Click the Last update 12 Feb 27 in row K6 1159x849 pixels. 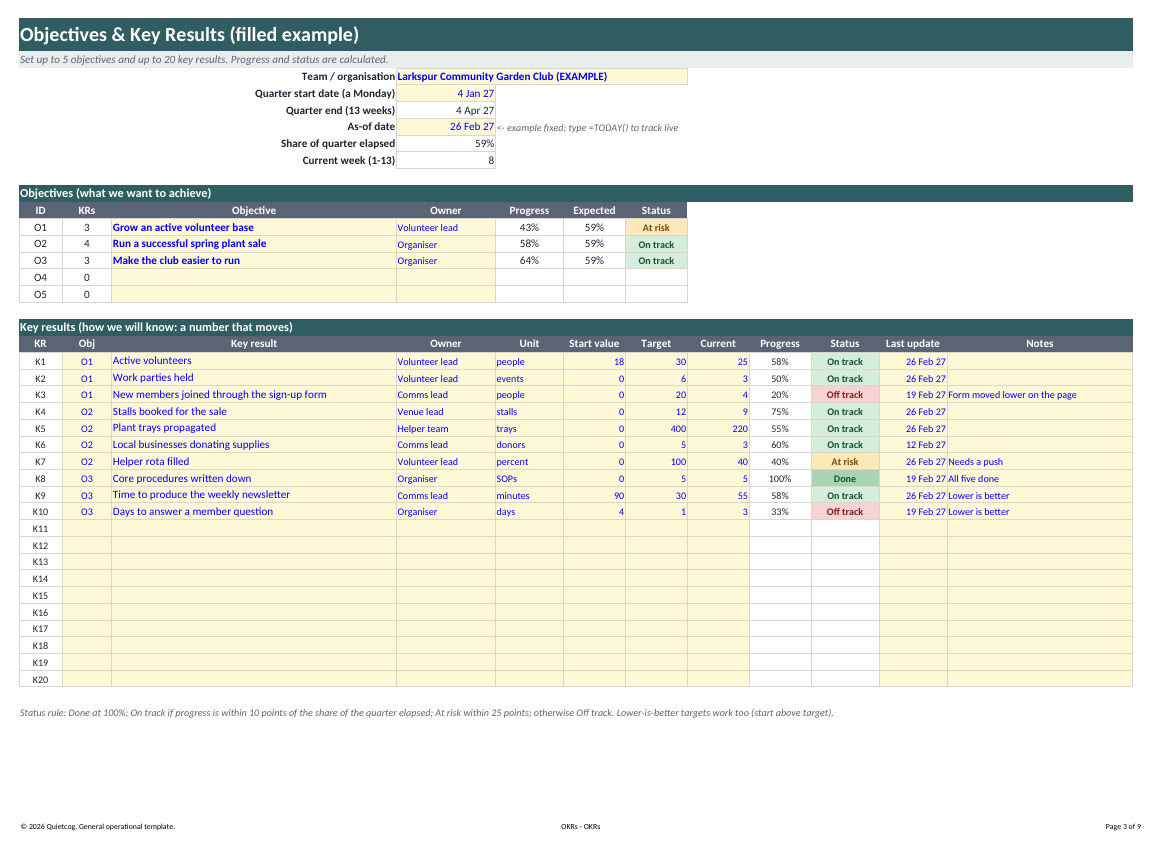click(x=913, y=445)
